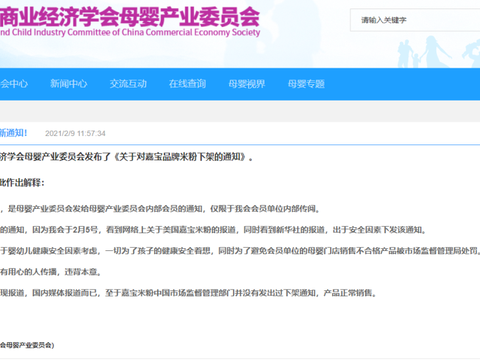The width and height of the screenshot is (480, 360).
Task: Click the heading ending with 此作出解释:
Action: pos(22,183)
